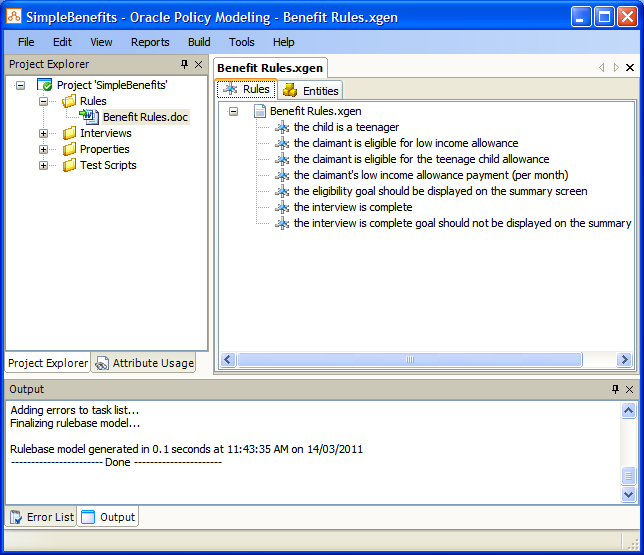Switch to the Attribute Usage tab
Screen dimensions: 644x555
[x=144, y=363]
